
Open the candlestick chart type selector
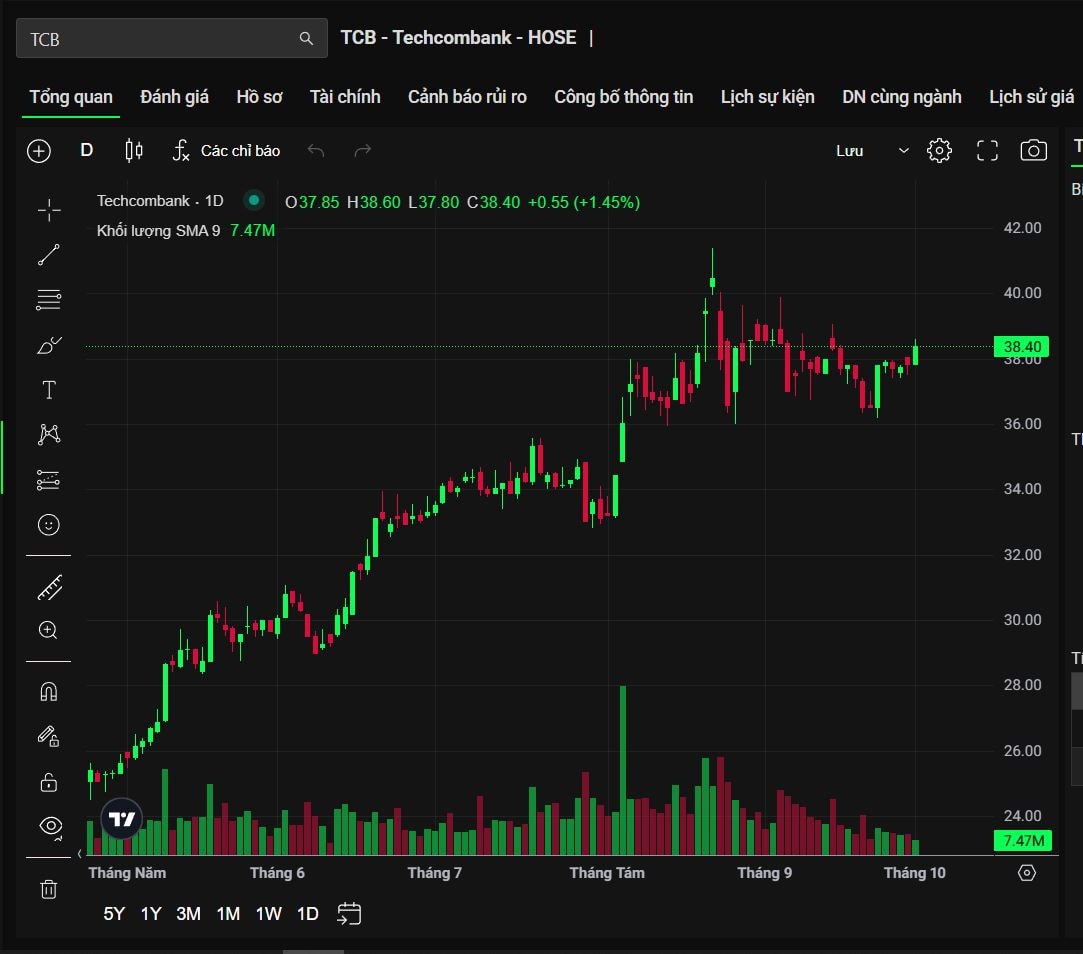click(x=133, y=151)
